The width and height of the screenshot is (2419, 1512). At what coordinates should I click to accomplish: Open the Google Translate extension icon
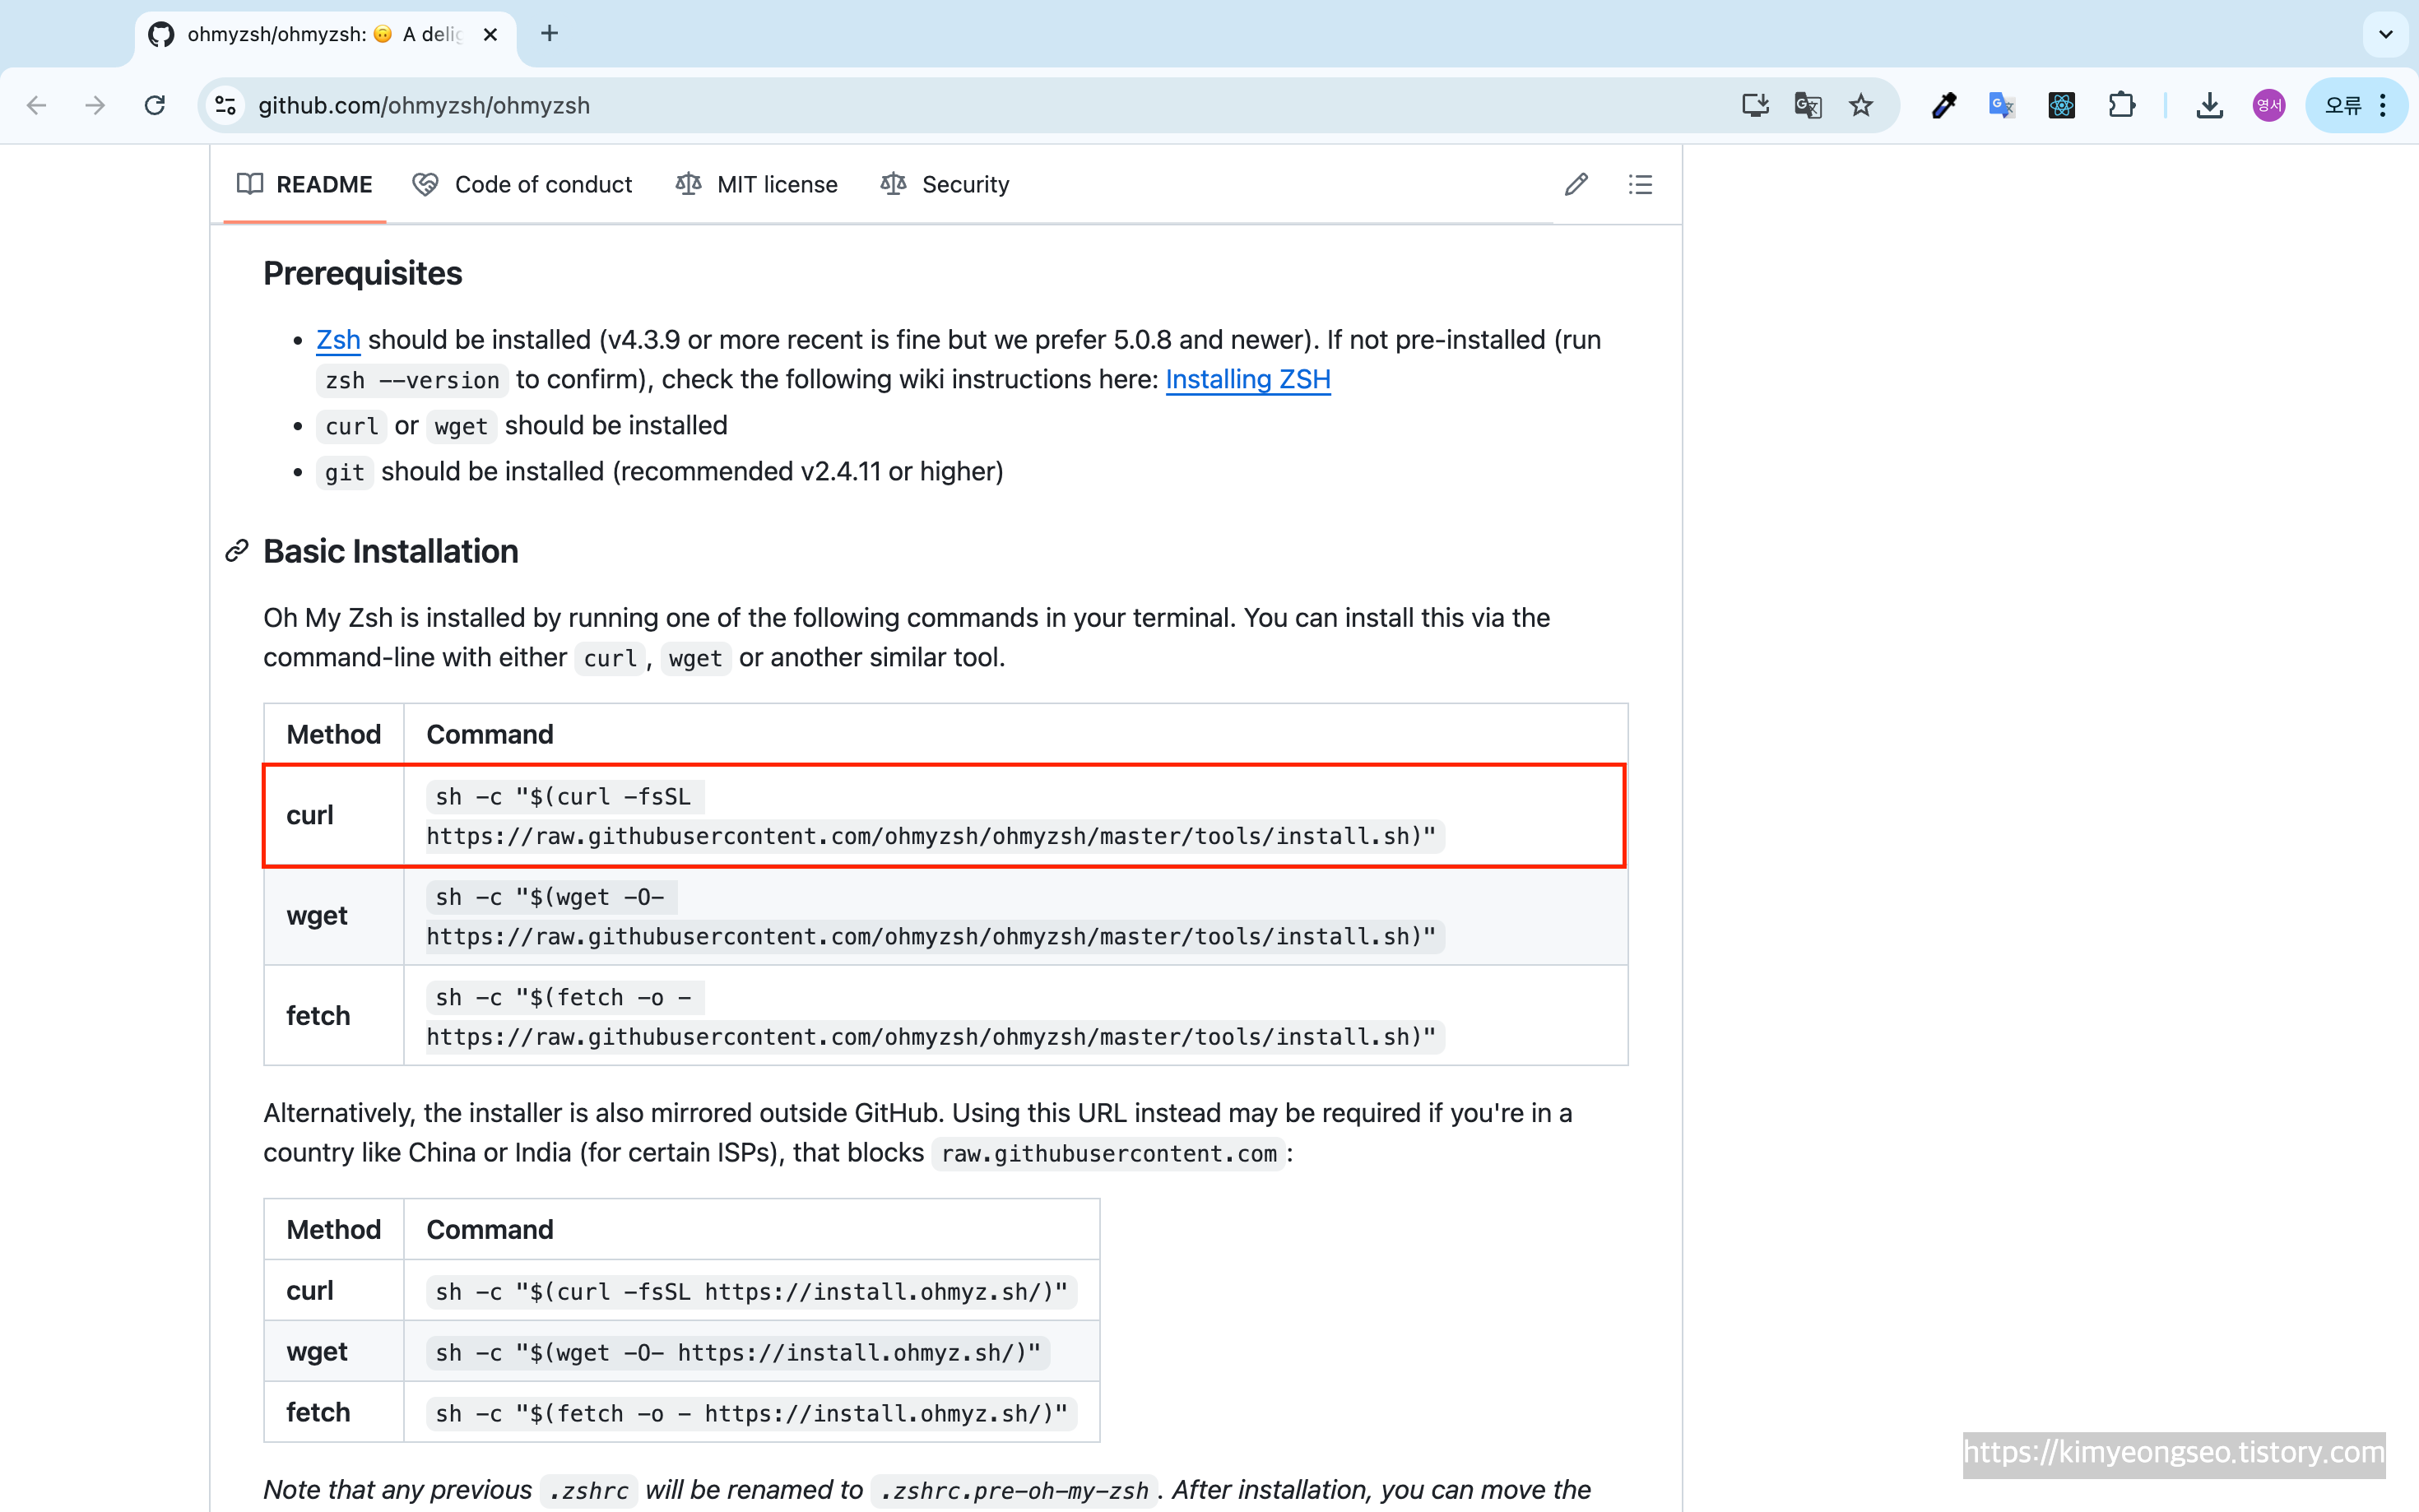point(2002,105)
